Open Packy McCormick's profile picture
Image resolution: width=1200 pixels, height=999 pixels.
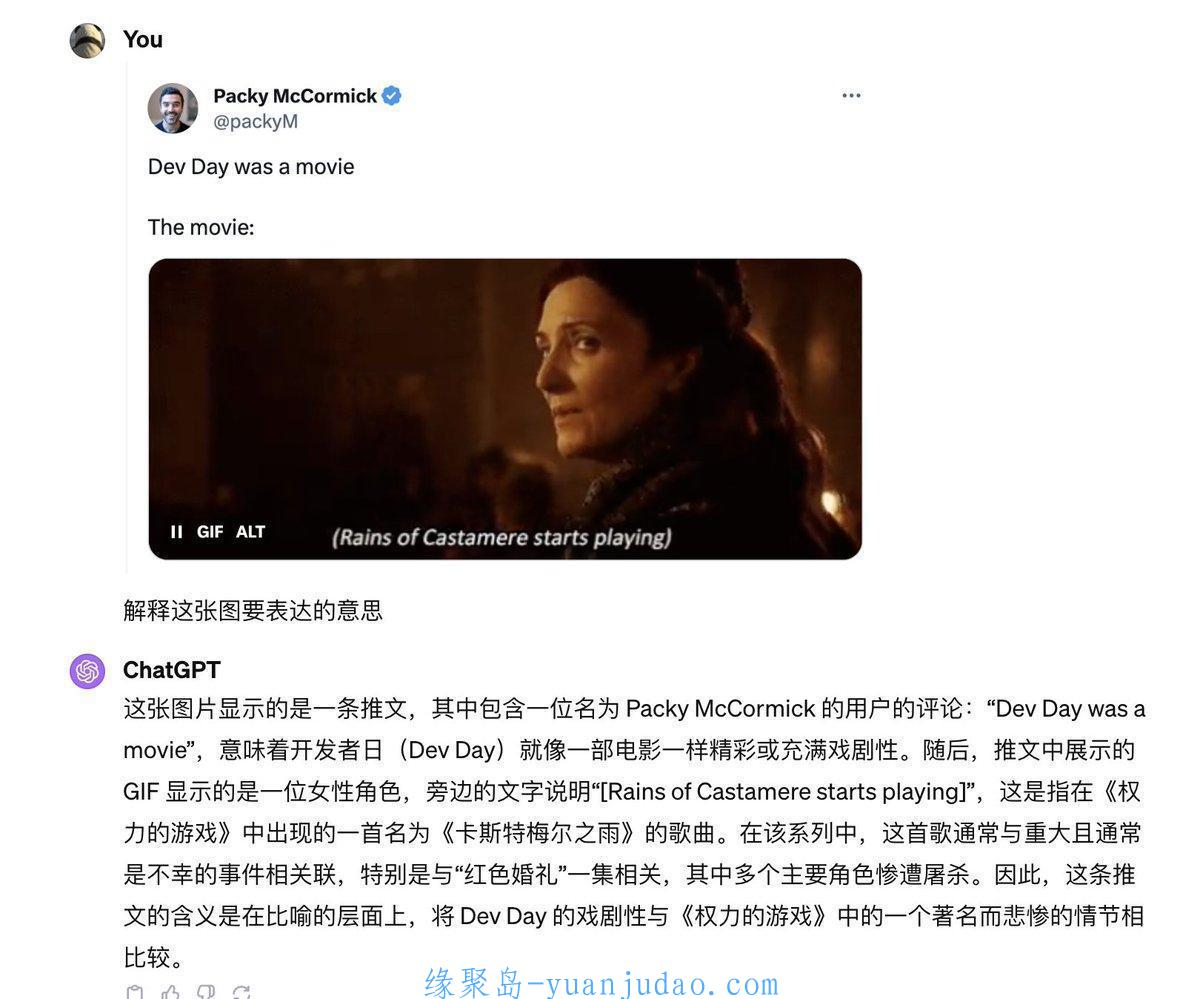(173, 108)
